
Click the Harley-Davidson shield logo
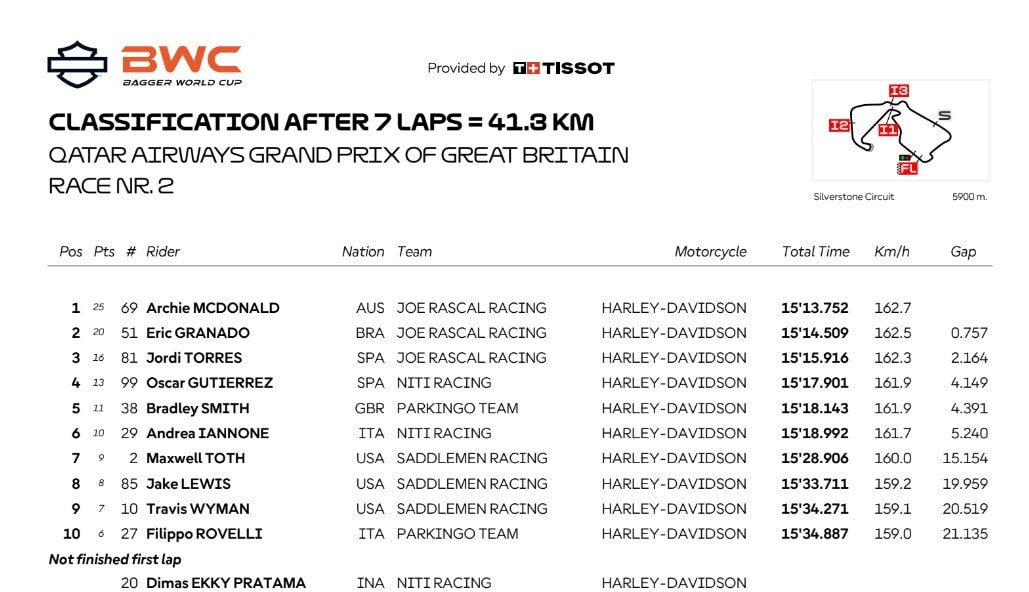(77, 64)
